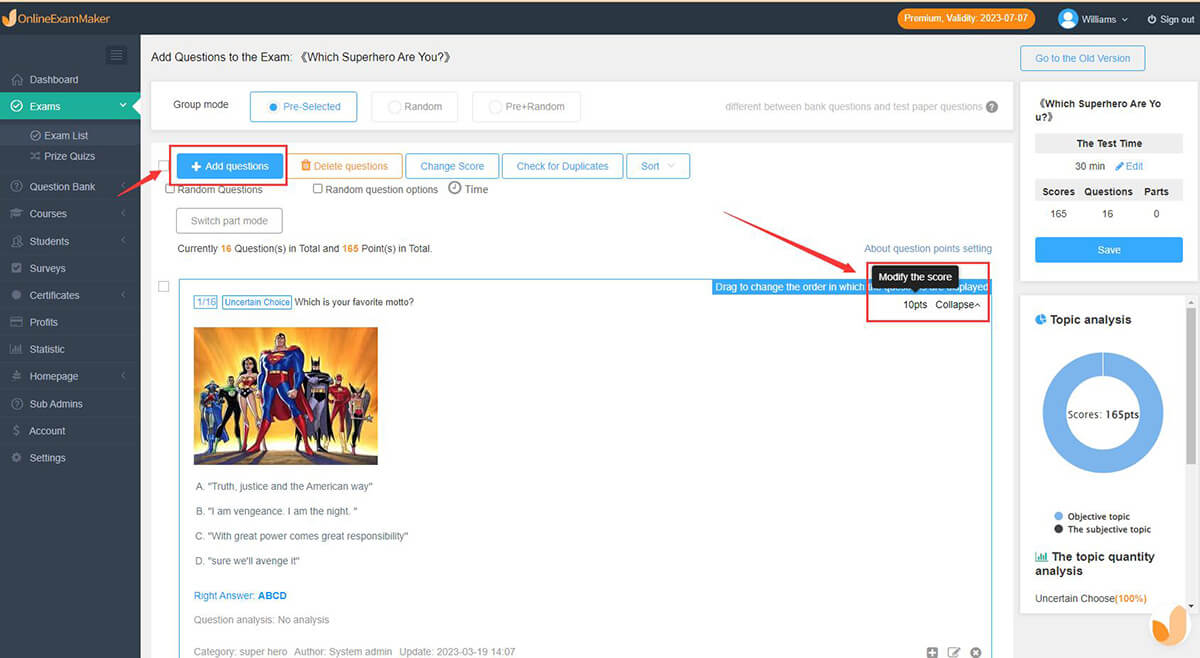
Task: Select Random group mode
Action: click(x=414, y=106)
